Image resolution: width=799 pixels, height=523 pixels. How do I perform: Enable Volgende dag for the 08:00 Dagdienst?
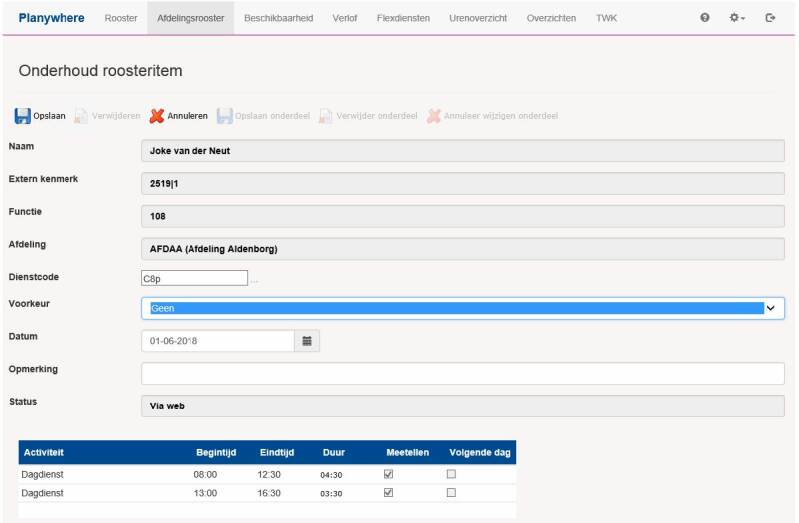(x=451, y=474)
